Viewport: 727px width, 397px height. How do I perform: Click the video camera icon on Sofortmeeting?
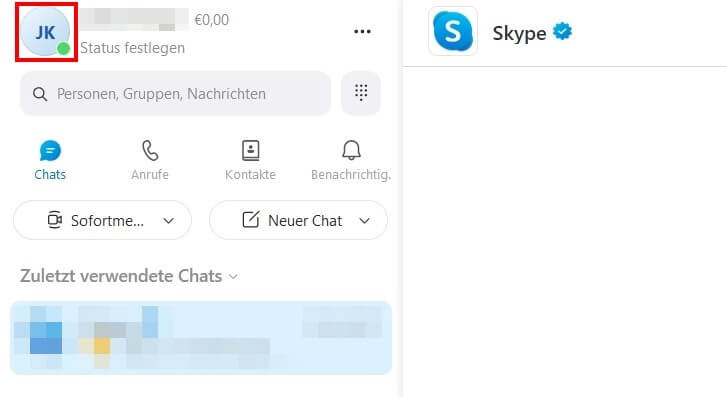click(x=55, y=220)
